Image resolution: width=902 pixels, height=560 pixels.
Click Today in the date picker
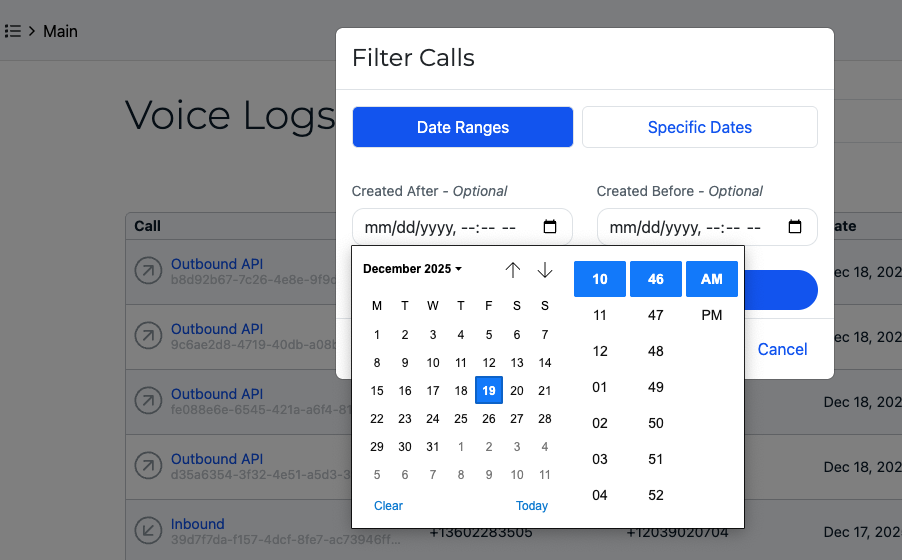coord(532,506)
